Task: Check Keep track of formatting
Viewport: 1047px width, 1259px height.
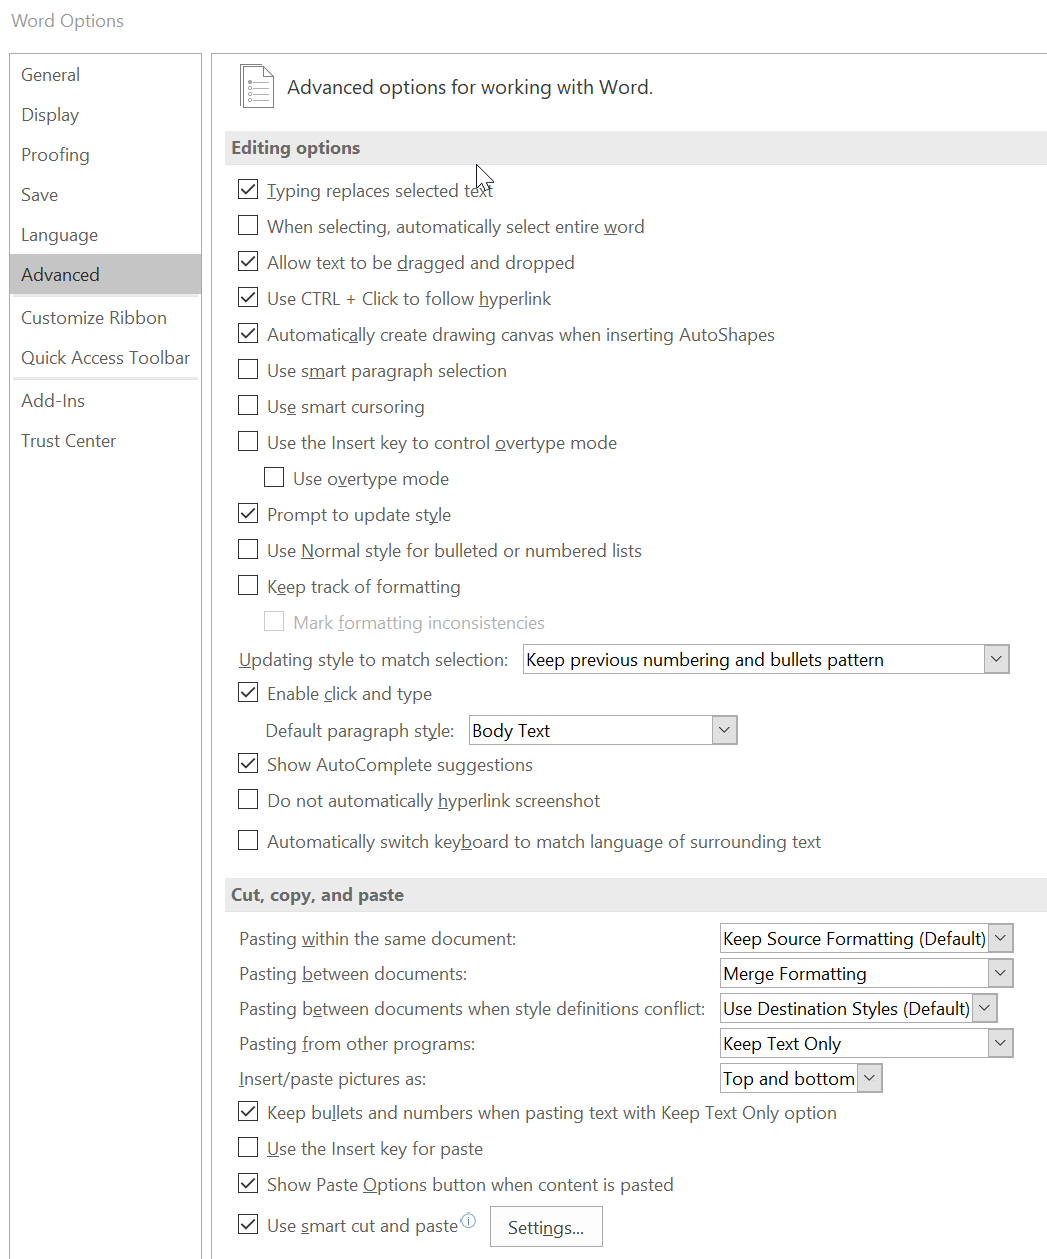Action: tap(248, 586)
